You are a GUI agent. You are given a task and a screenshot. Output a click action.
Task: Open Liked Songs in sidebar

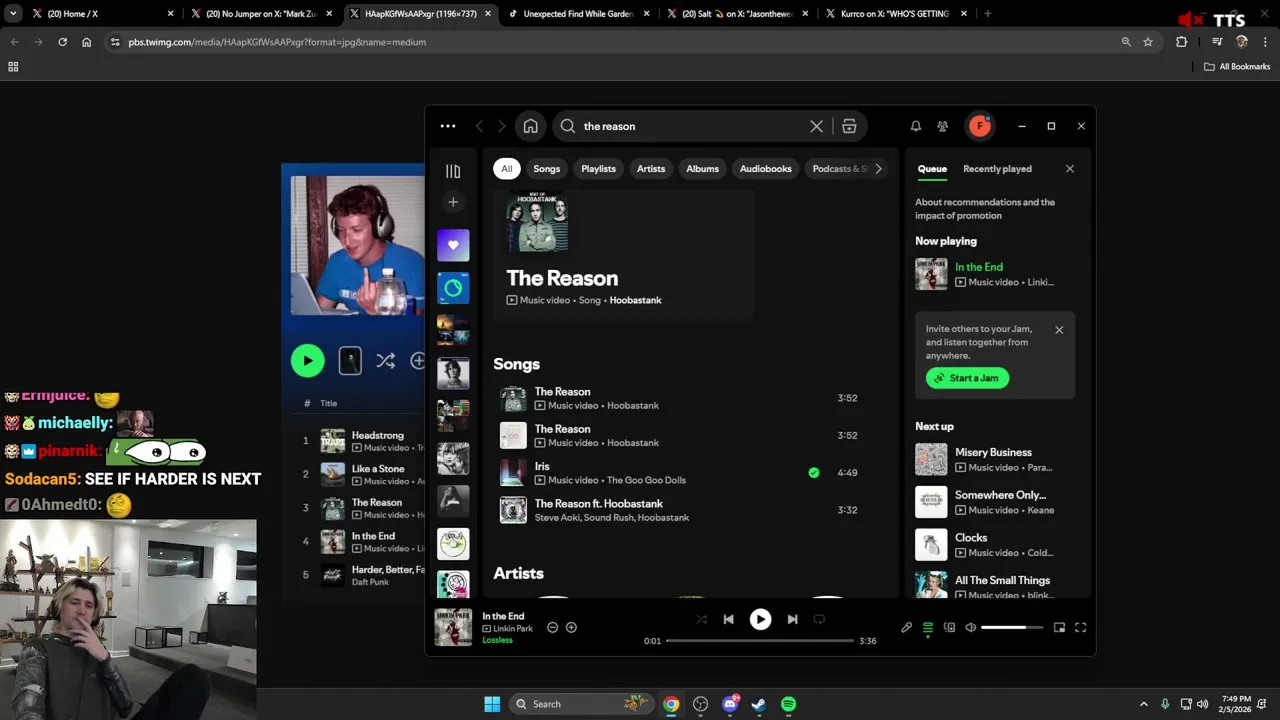(453, 245)
